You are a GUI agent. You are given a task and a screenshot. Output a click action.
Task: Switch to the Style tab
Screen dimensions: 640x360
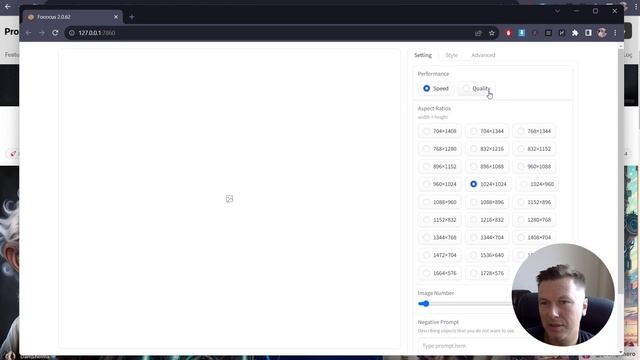coord(451,55)
